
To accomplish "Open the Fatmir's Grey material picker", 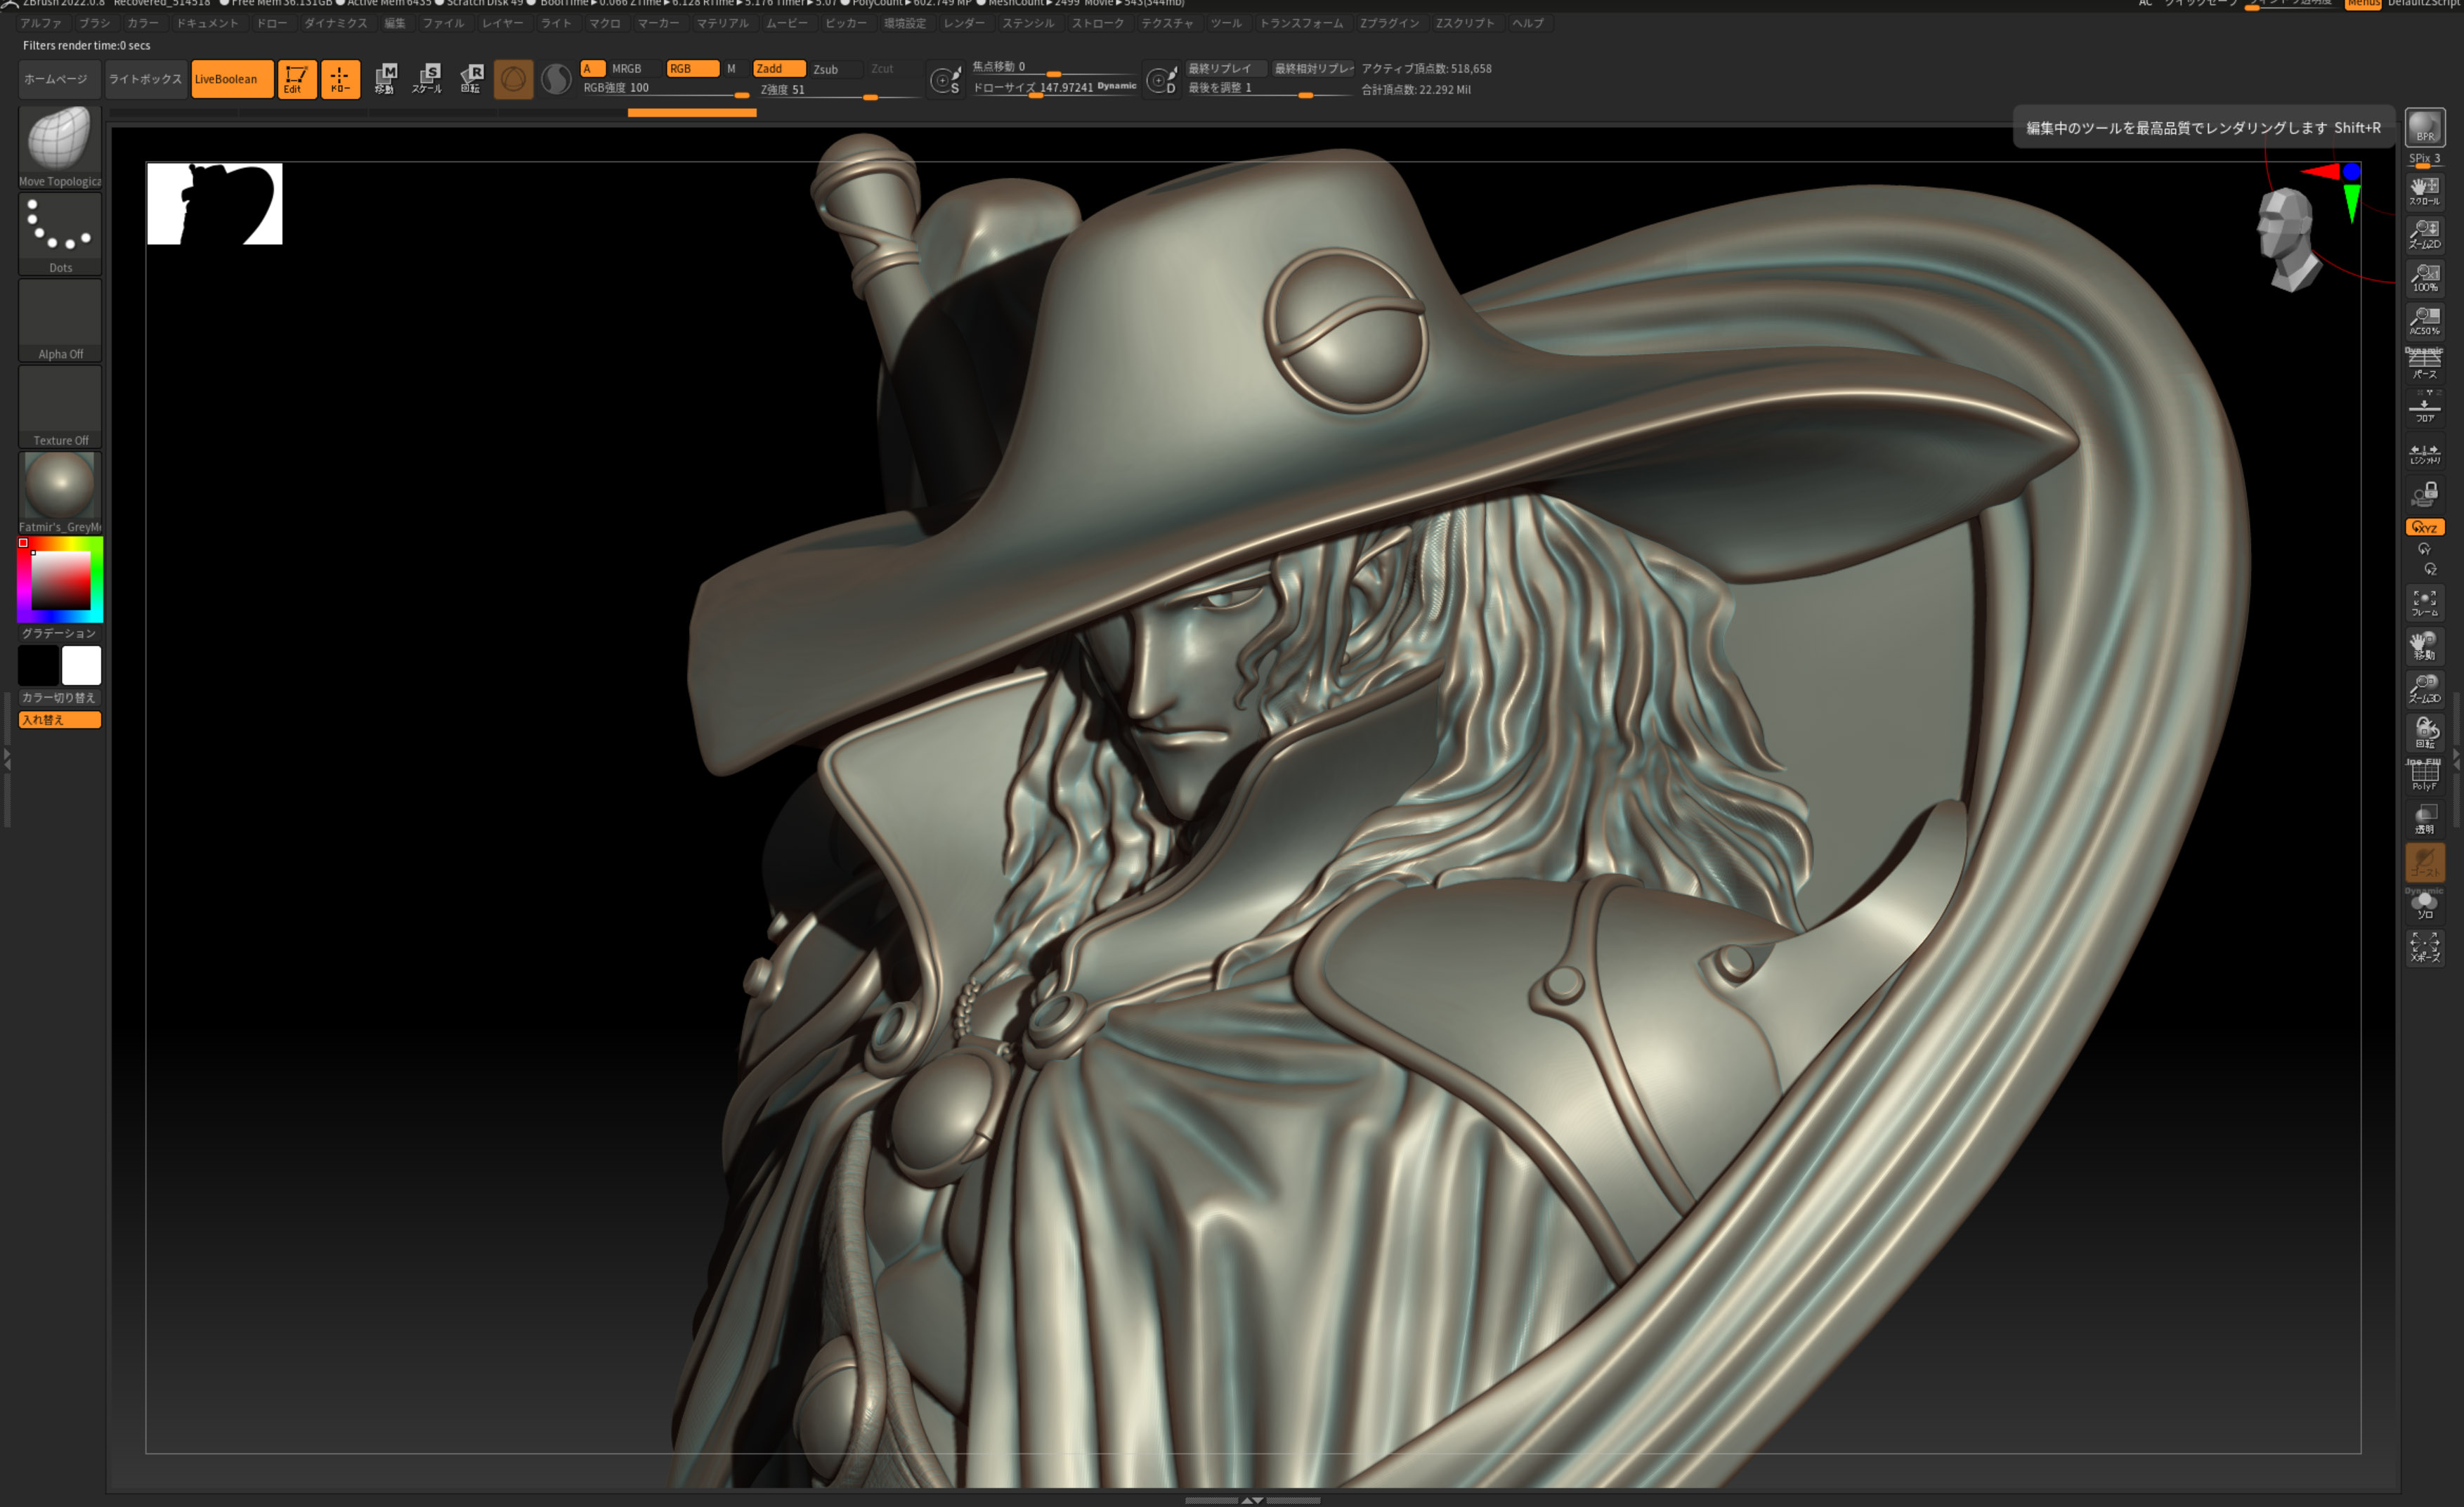I will (x=59, y=486).
